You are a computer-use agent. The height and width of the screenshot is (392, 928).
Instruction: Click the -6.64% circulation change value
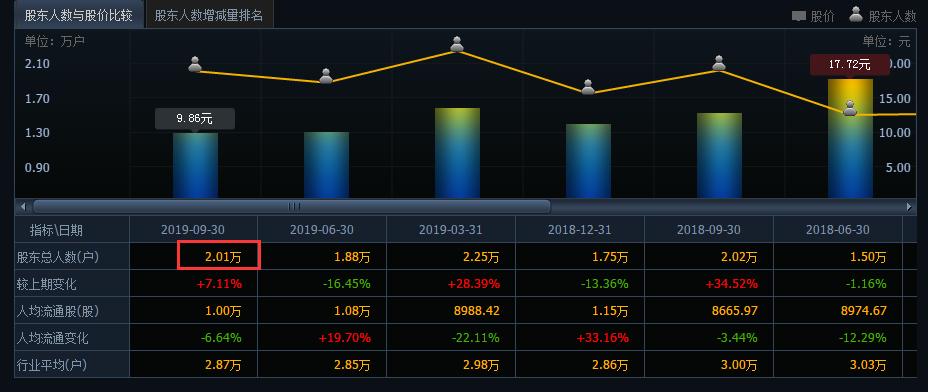tap(221, 339)
